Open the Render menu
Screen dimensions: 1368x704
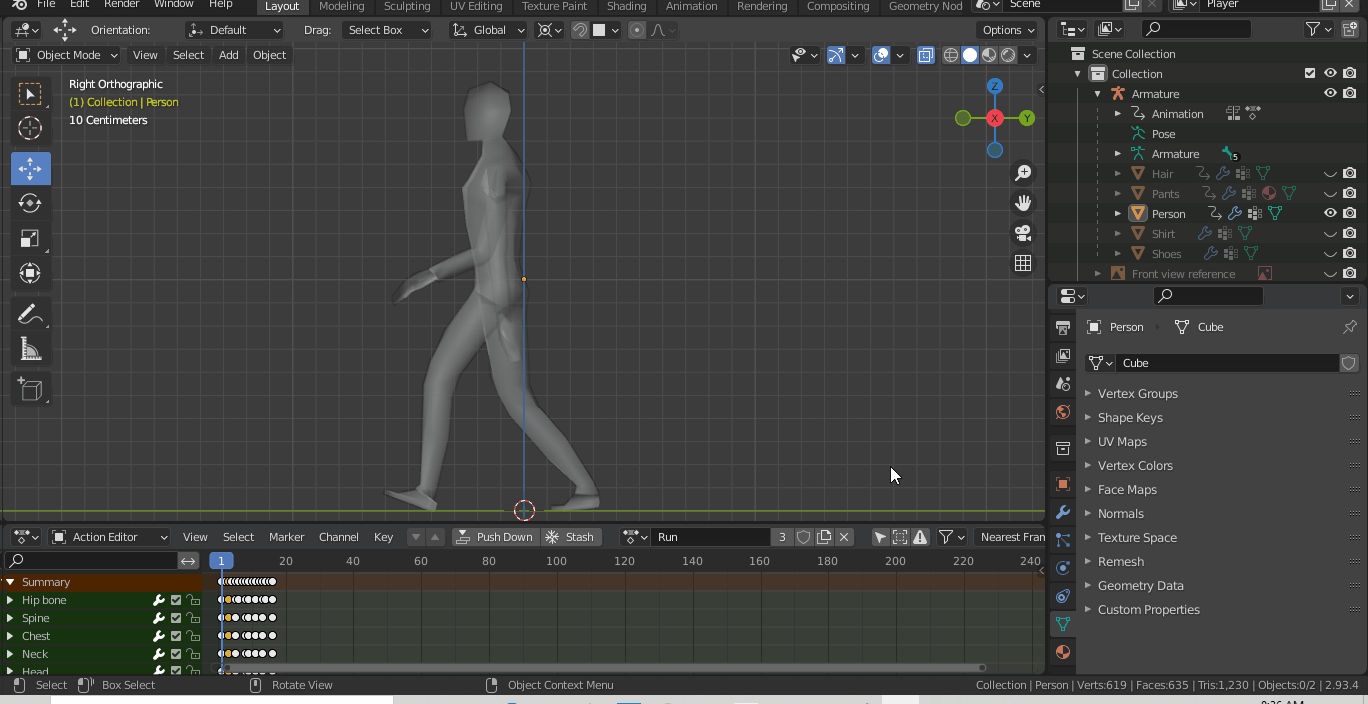(121, 7)
